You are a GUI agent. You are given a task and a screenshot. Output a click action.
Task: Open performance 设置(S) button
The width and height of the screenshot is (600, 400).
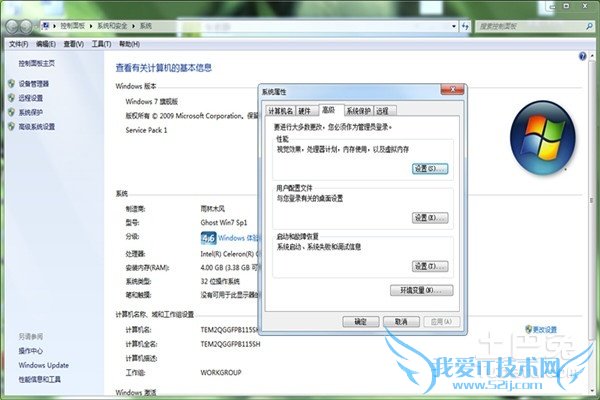tap(430, 169)
